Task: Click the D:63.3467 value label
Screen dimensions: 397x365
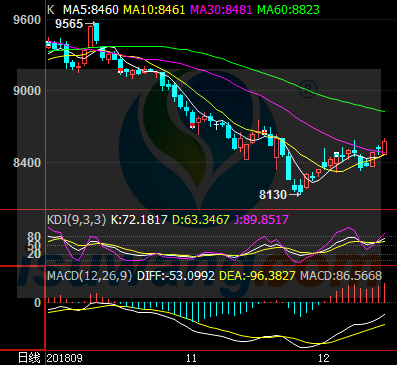Action: click(x=201, y=220)
